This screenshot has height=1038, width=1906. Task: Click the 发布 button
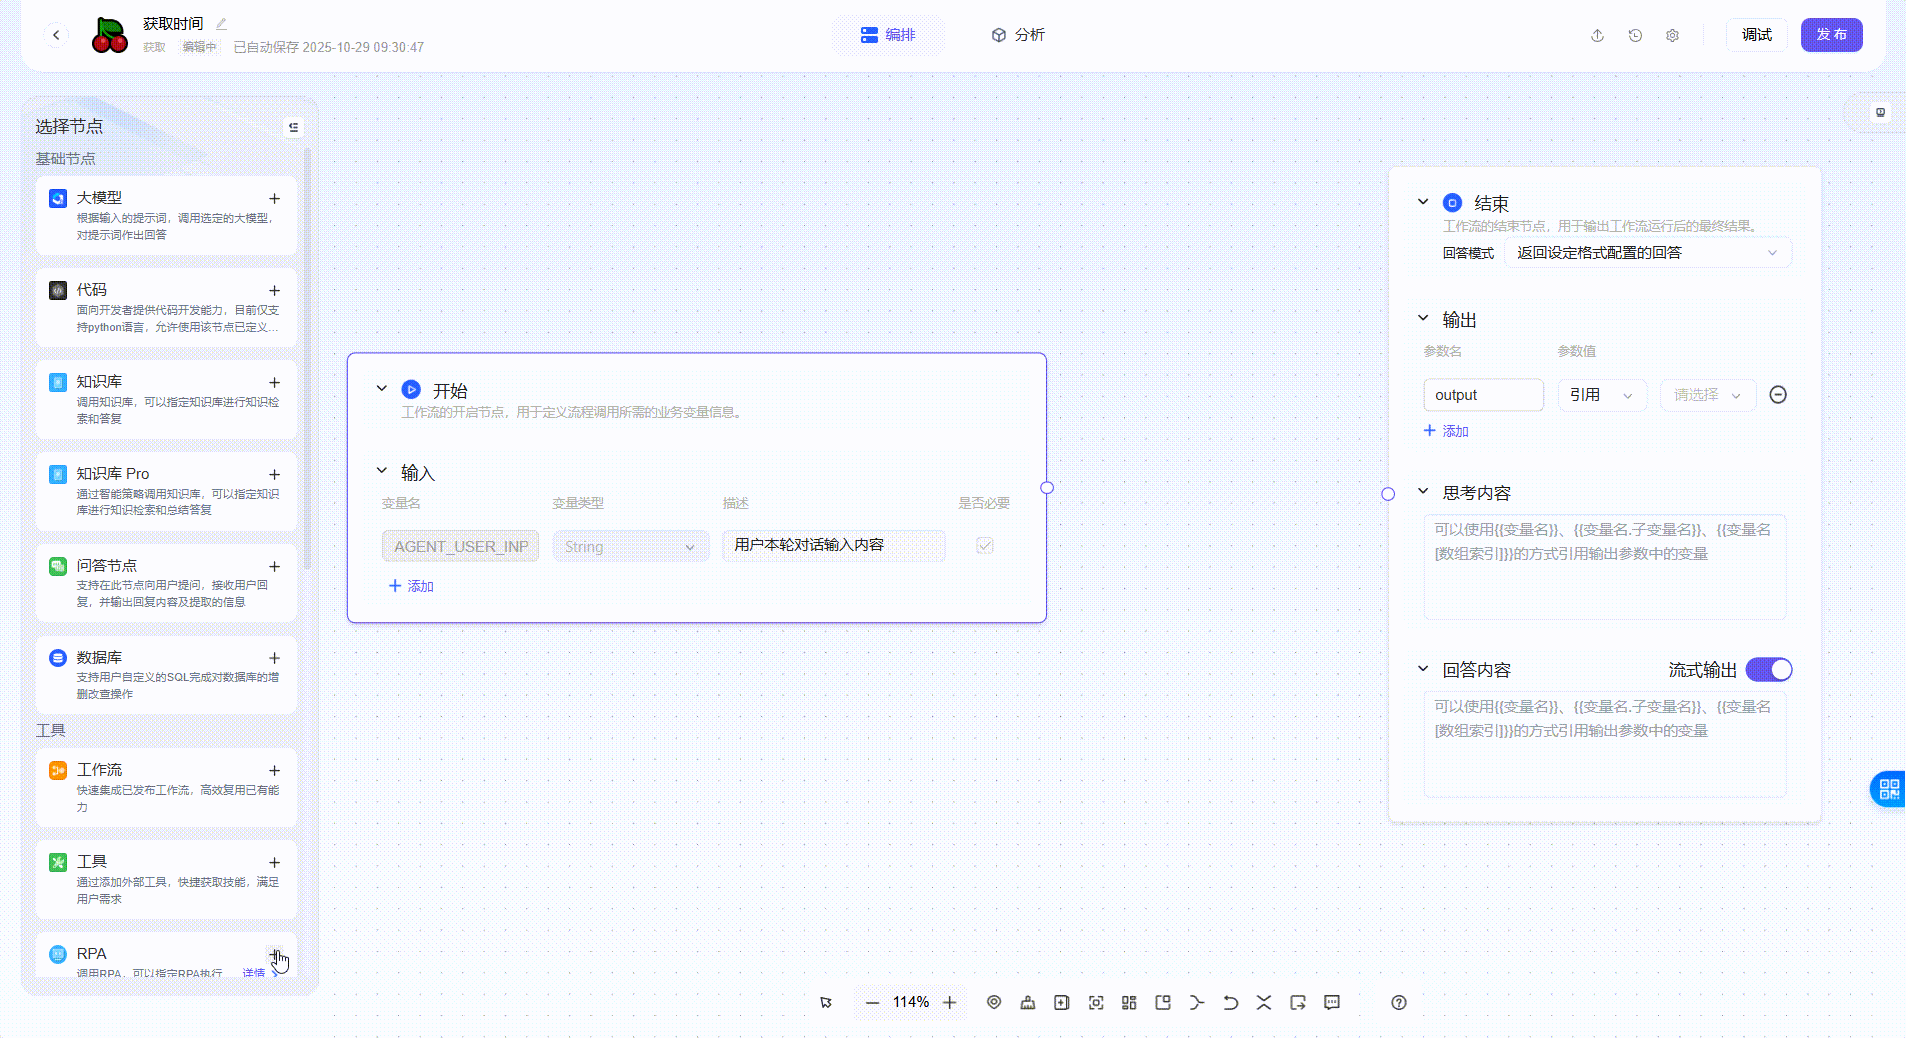point(1831,35)
